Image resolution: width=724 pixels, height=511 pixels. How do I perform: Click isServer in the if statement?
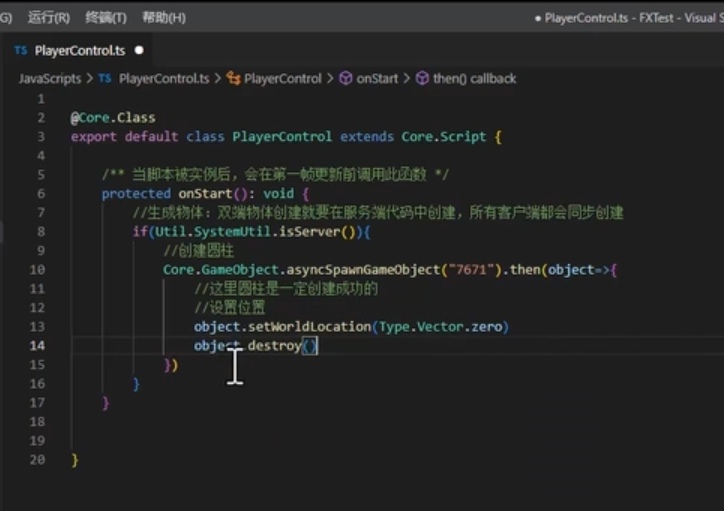tap(309, 231)
